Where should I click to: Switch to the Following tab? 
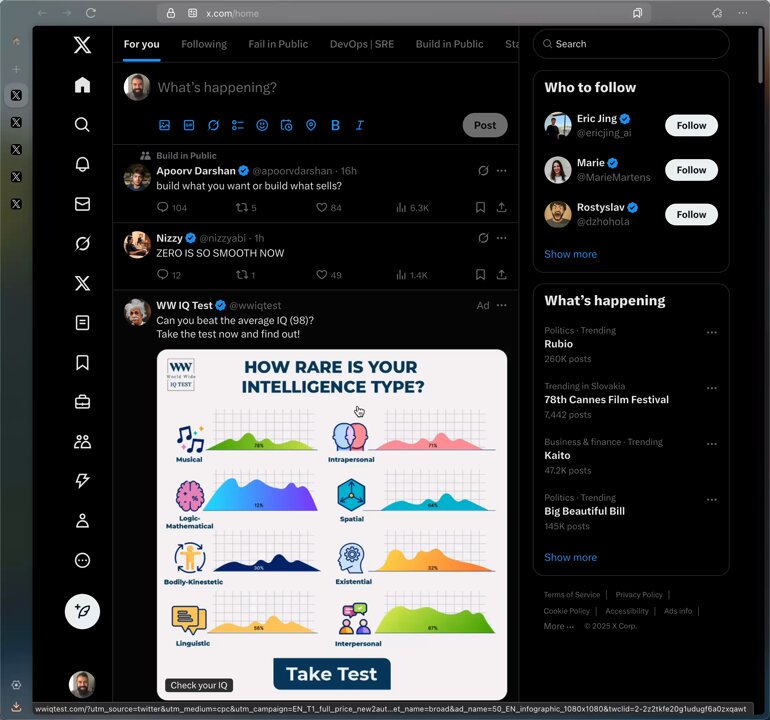pos(204,44)
